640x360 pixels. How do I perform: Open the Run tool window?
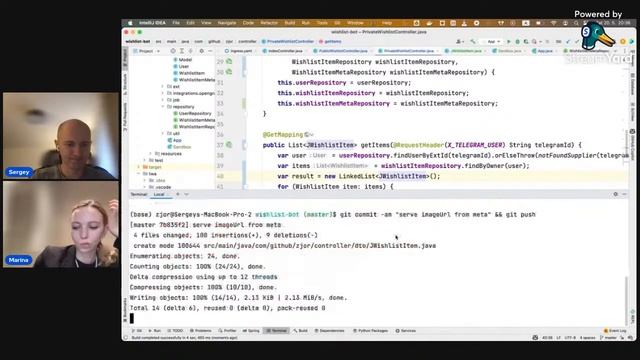coord(155,331)
